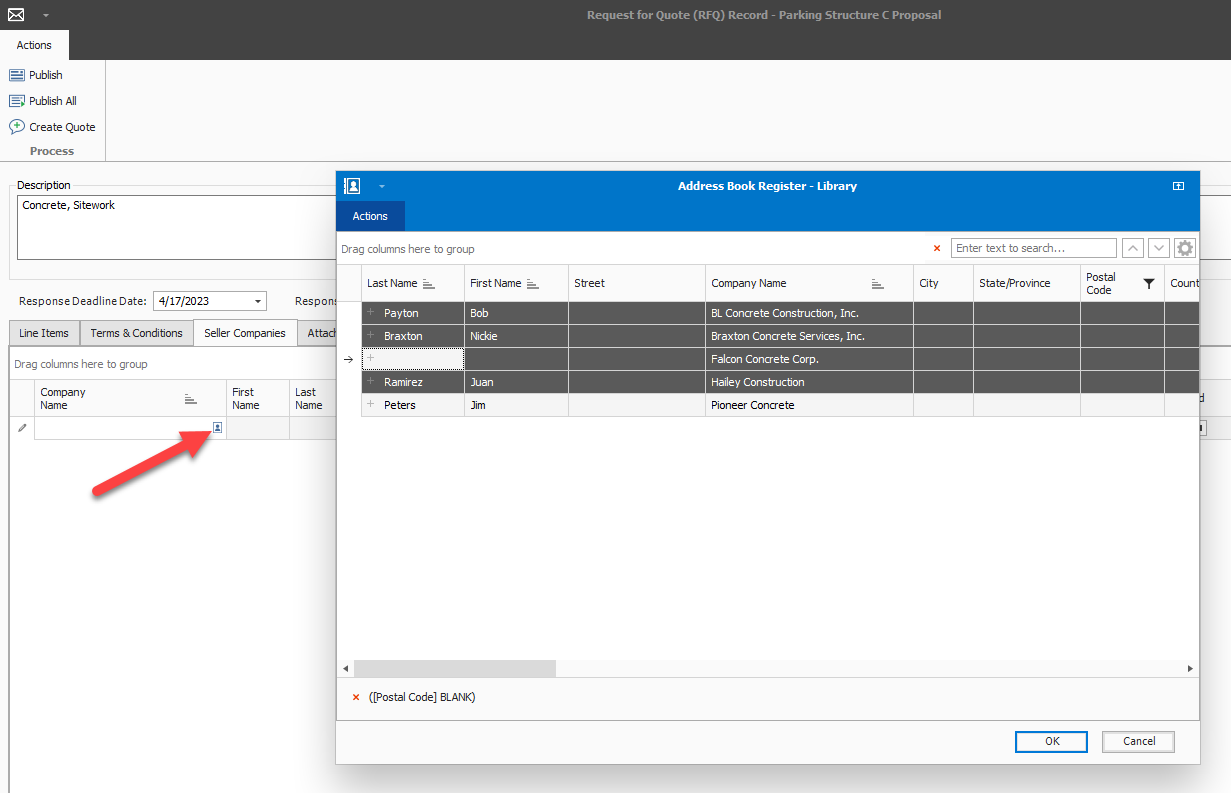Open the Response Deadline Date dropdown

pos(259,301)
